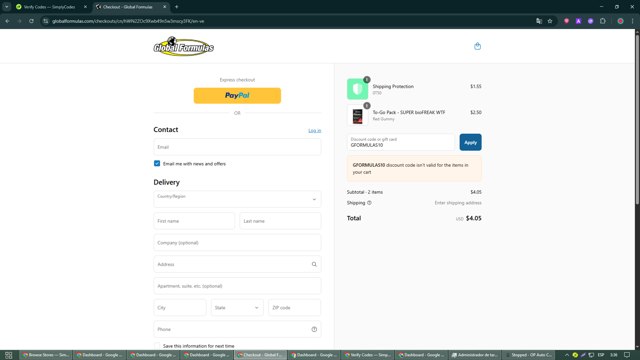Screen dimensions: 640x360
Task: Click the Address field
Action: pos(237,264)
